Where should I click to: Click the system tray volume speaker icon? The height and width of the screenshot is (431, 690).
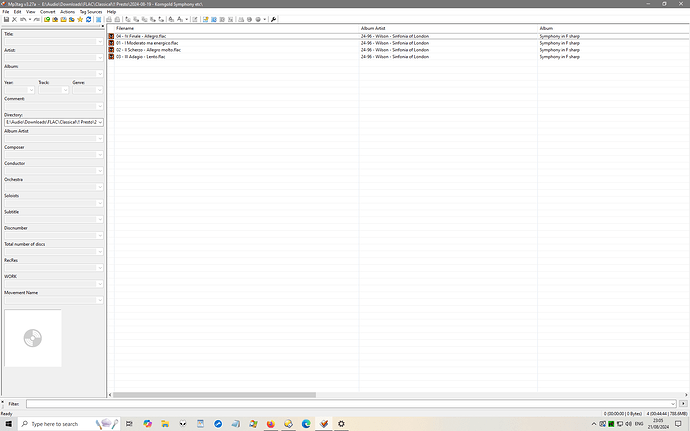(628, 424)
